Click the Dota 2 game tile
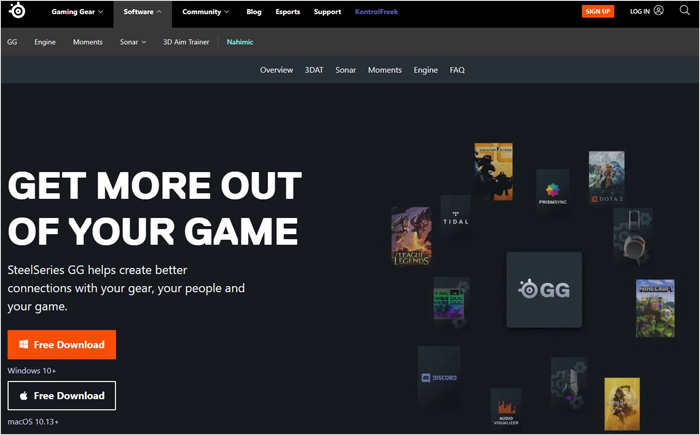 point(607,177)
